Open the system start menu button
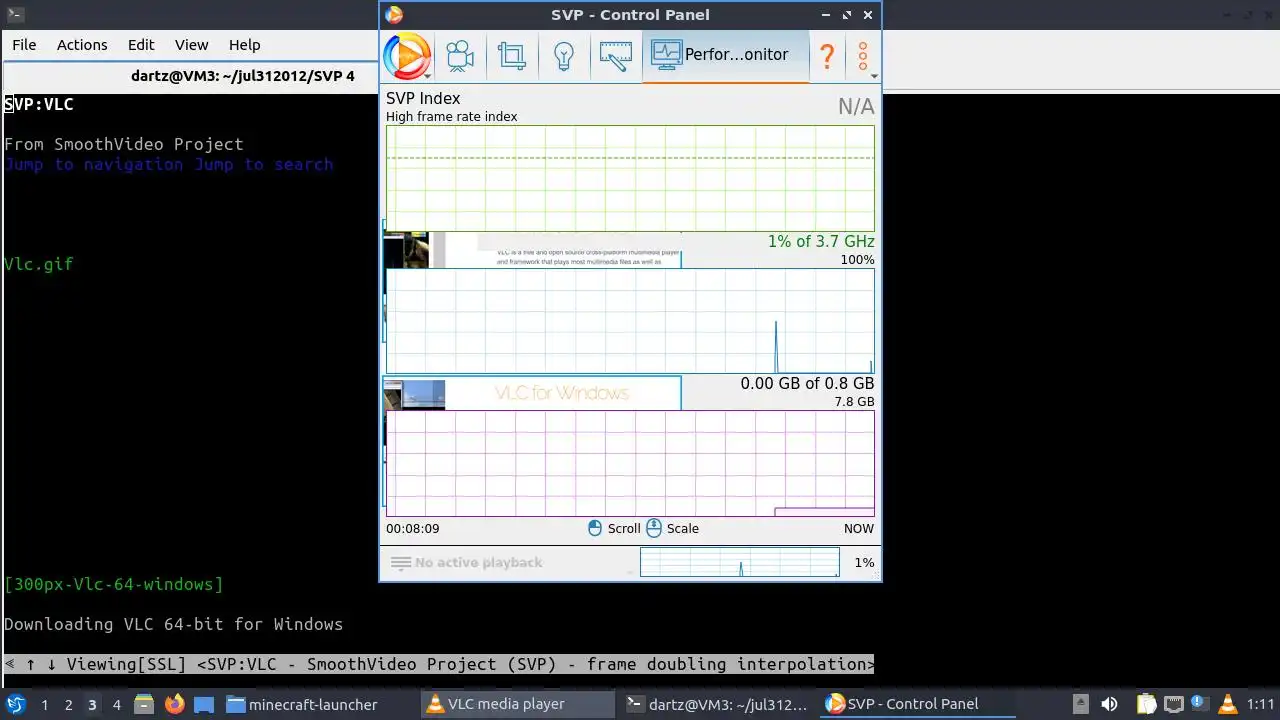The image size is (1280, 720). click(x=16, y=704)
